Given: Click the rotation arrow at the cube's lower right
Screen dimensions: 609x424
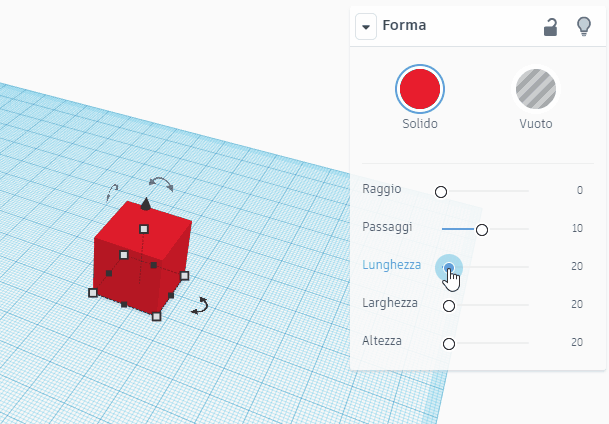Looking at the screenshot, I should coord(200,305).
